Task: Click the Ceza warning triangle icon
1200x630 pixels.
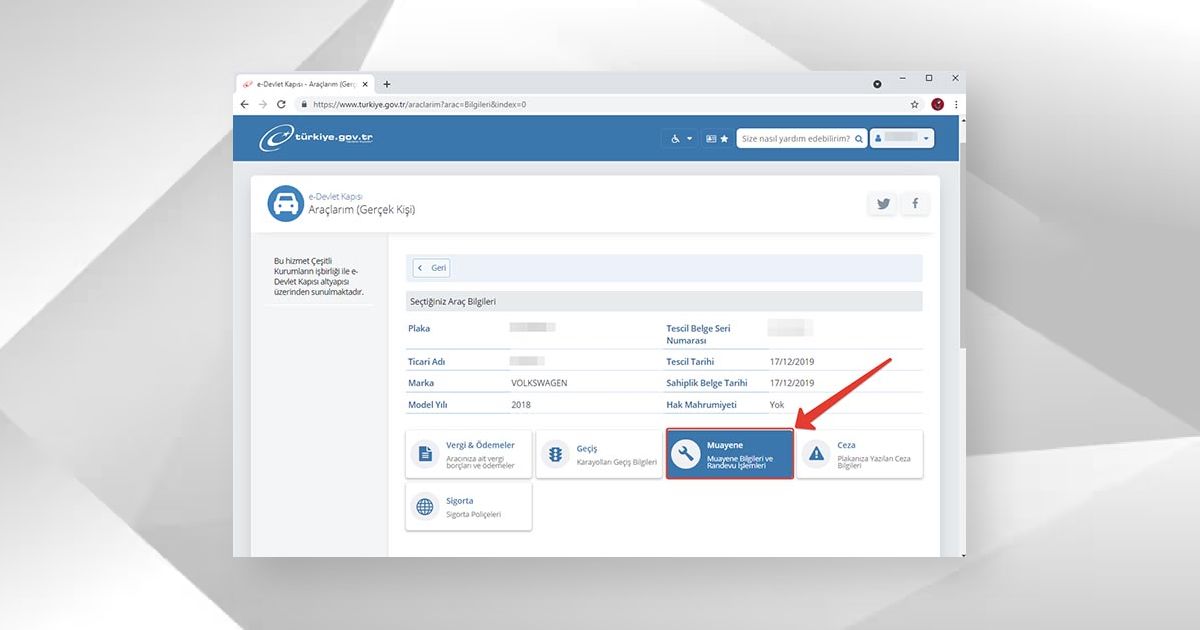Action: click(816, 454)
